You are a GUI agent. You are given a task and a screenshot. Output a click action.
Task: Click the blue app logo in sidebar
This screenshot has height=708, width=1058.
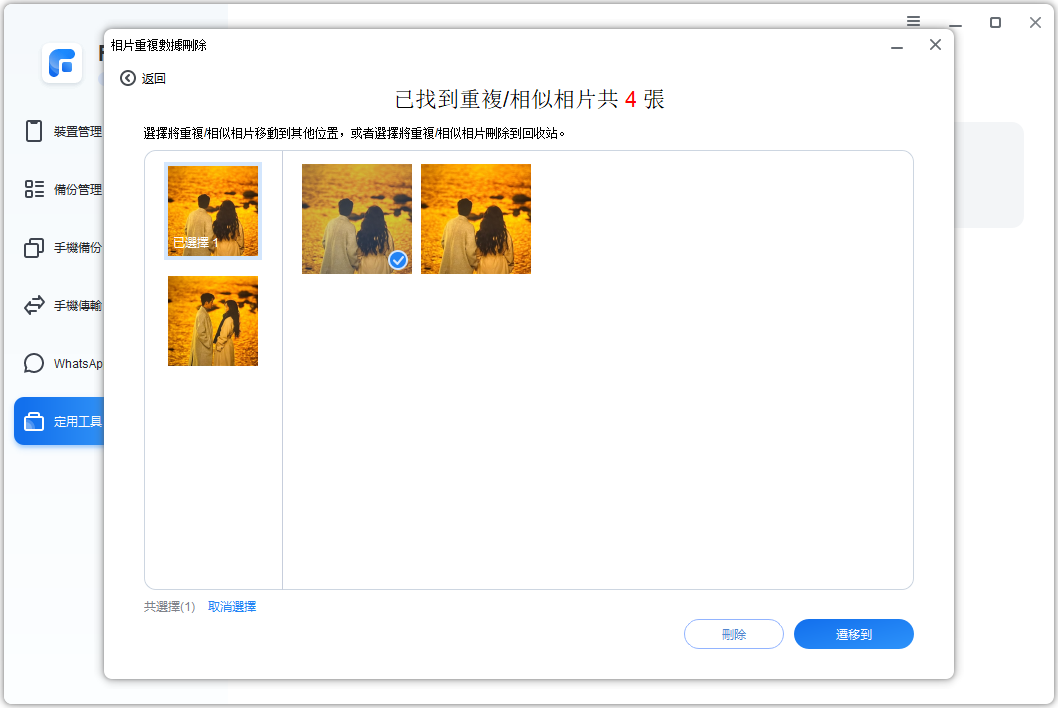pos(62,64)
